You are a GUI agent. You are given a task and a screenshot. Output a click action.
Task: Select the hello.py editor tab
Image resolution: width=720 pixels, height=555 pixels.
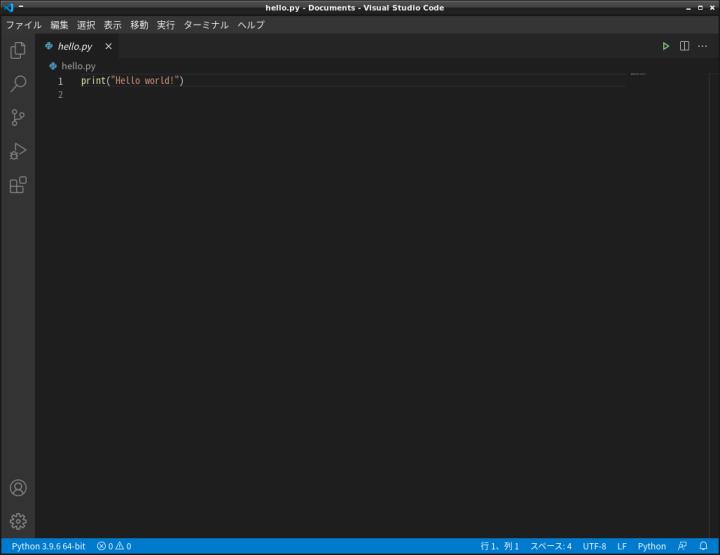[77, 46]
